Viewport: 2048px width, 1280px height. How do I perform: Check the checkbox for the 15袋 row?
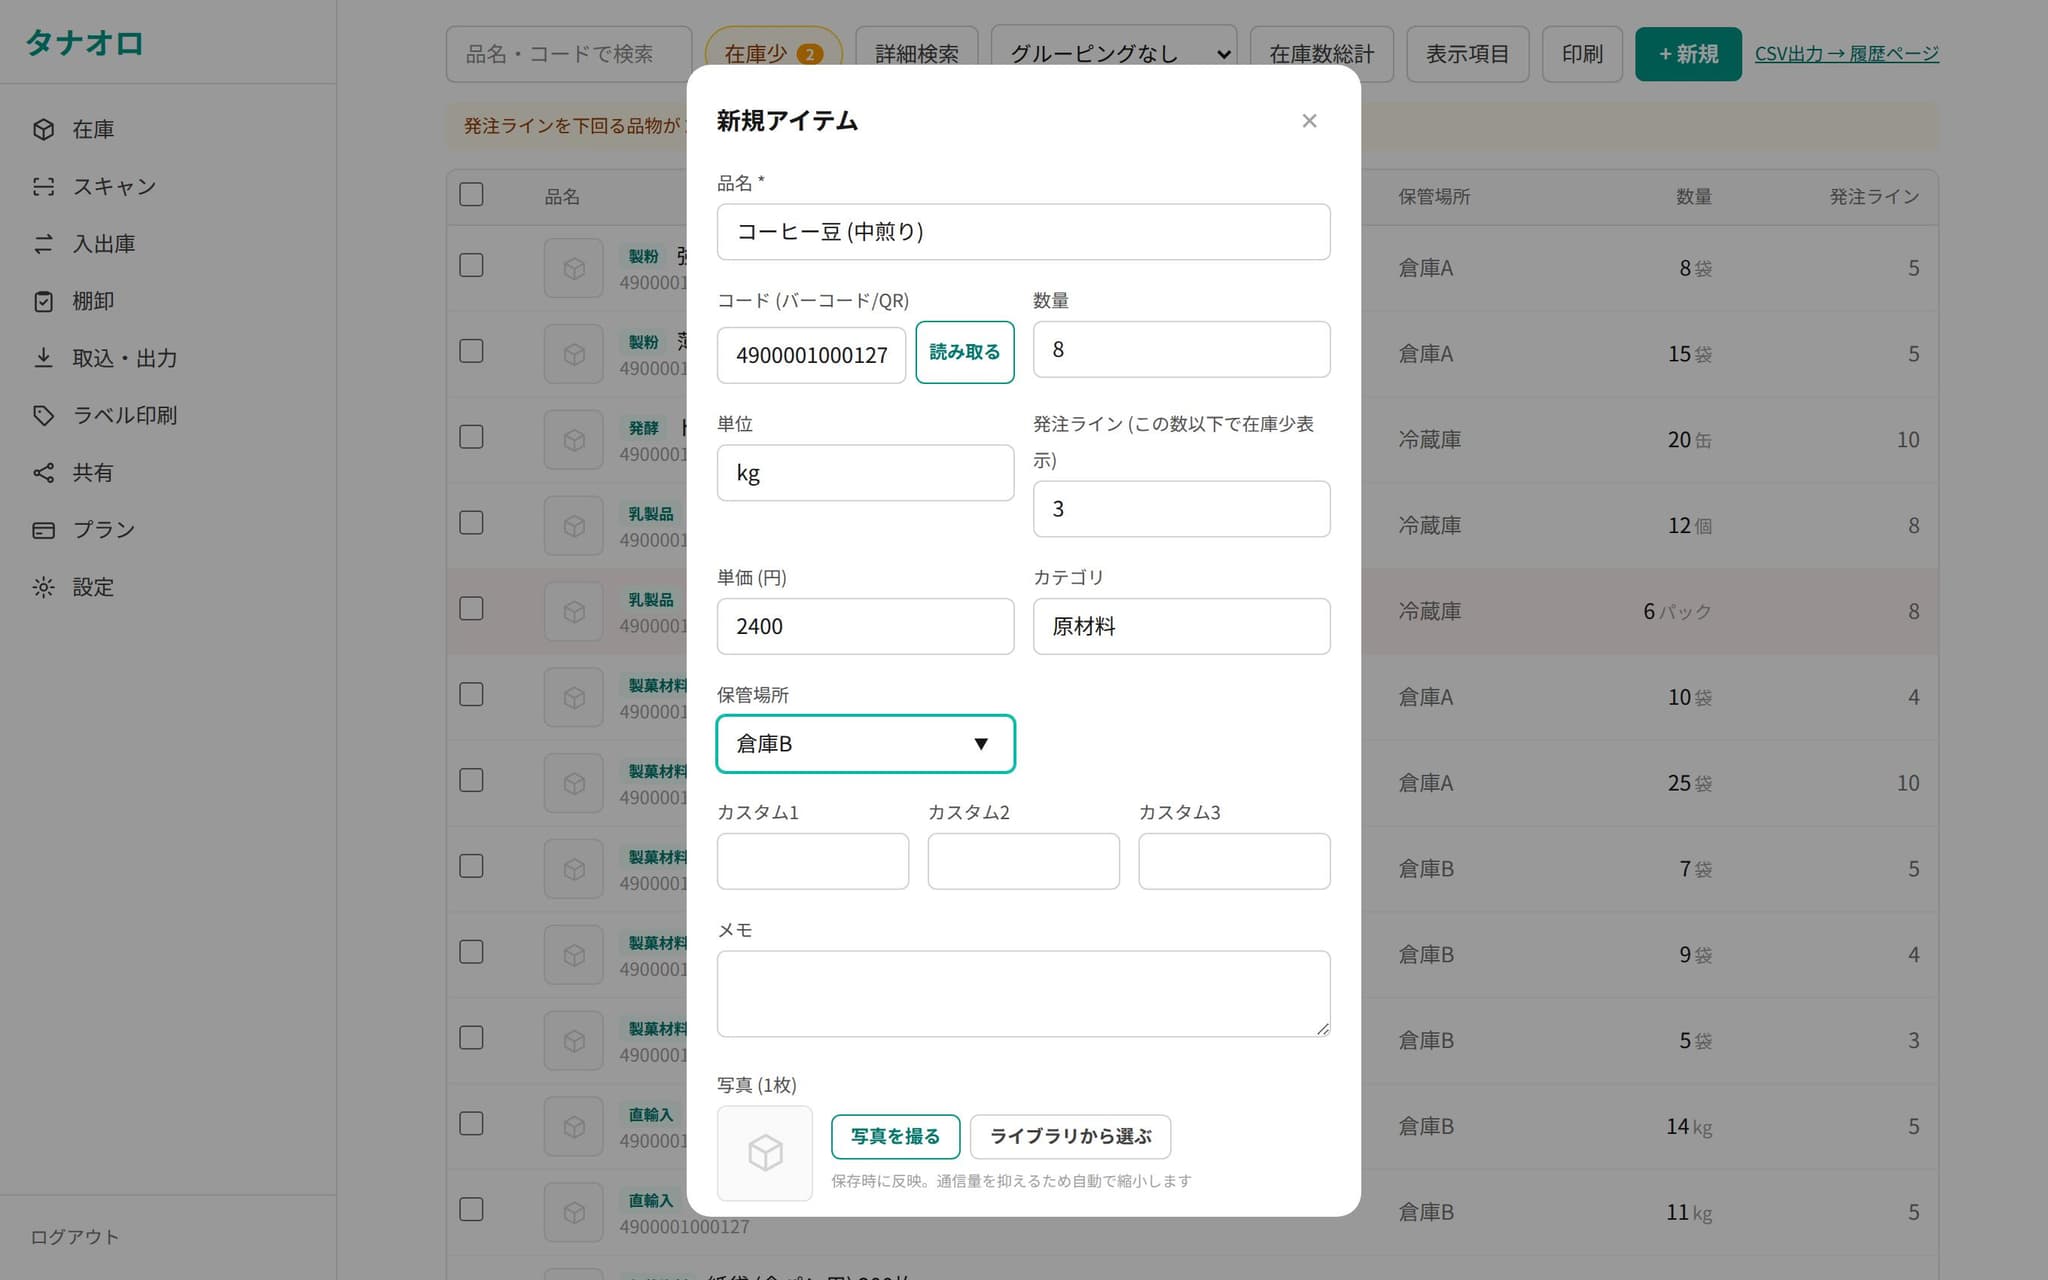[471, 351]
